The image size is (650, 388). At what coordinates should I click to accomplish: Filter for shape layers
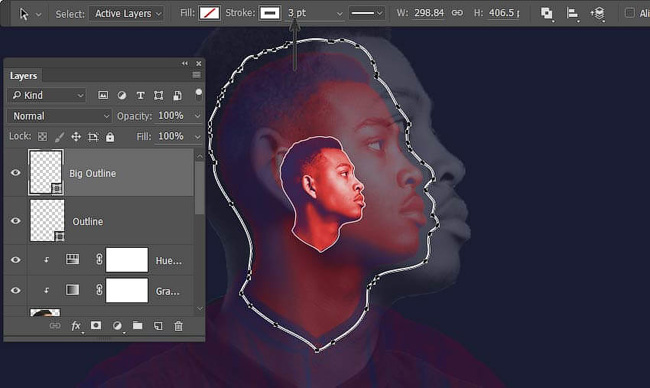pos(158,96)
